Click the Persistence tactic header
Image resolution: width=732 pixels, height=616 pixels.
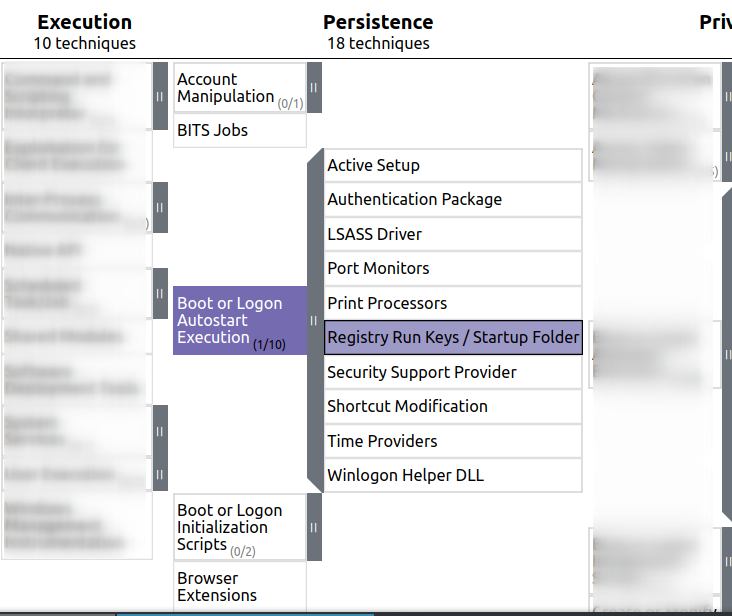click(378, 22)
